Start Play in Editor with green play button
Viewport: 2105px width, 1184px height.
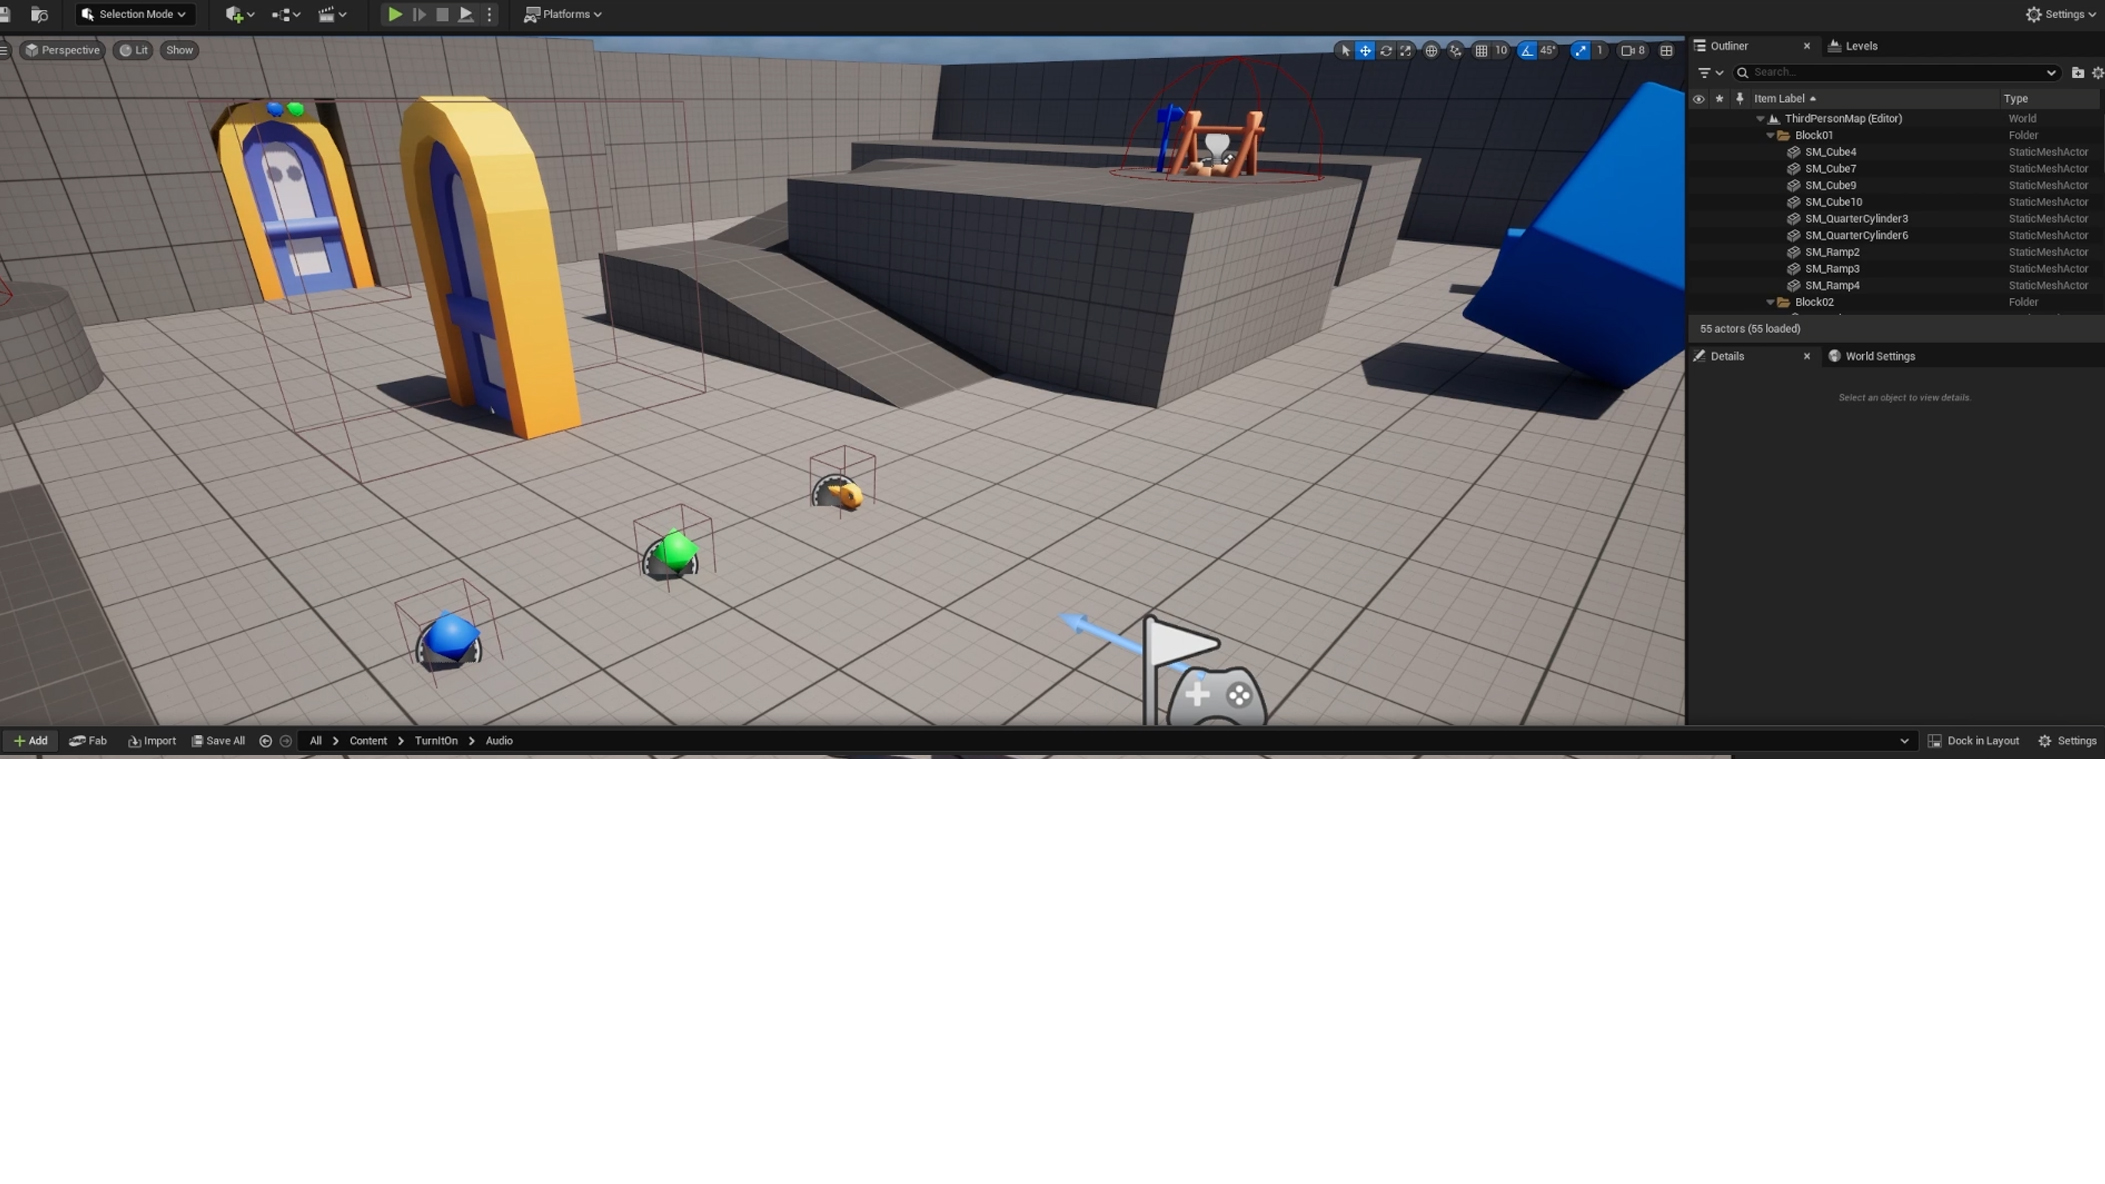pyautogui.click(x=395, y=14)
